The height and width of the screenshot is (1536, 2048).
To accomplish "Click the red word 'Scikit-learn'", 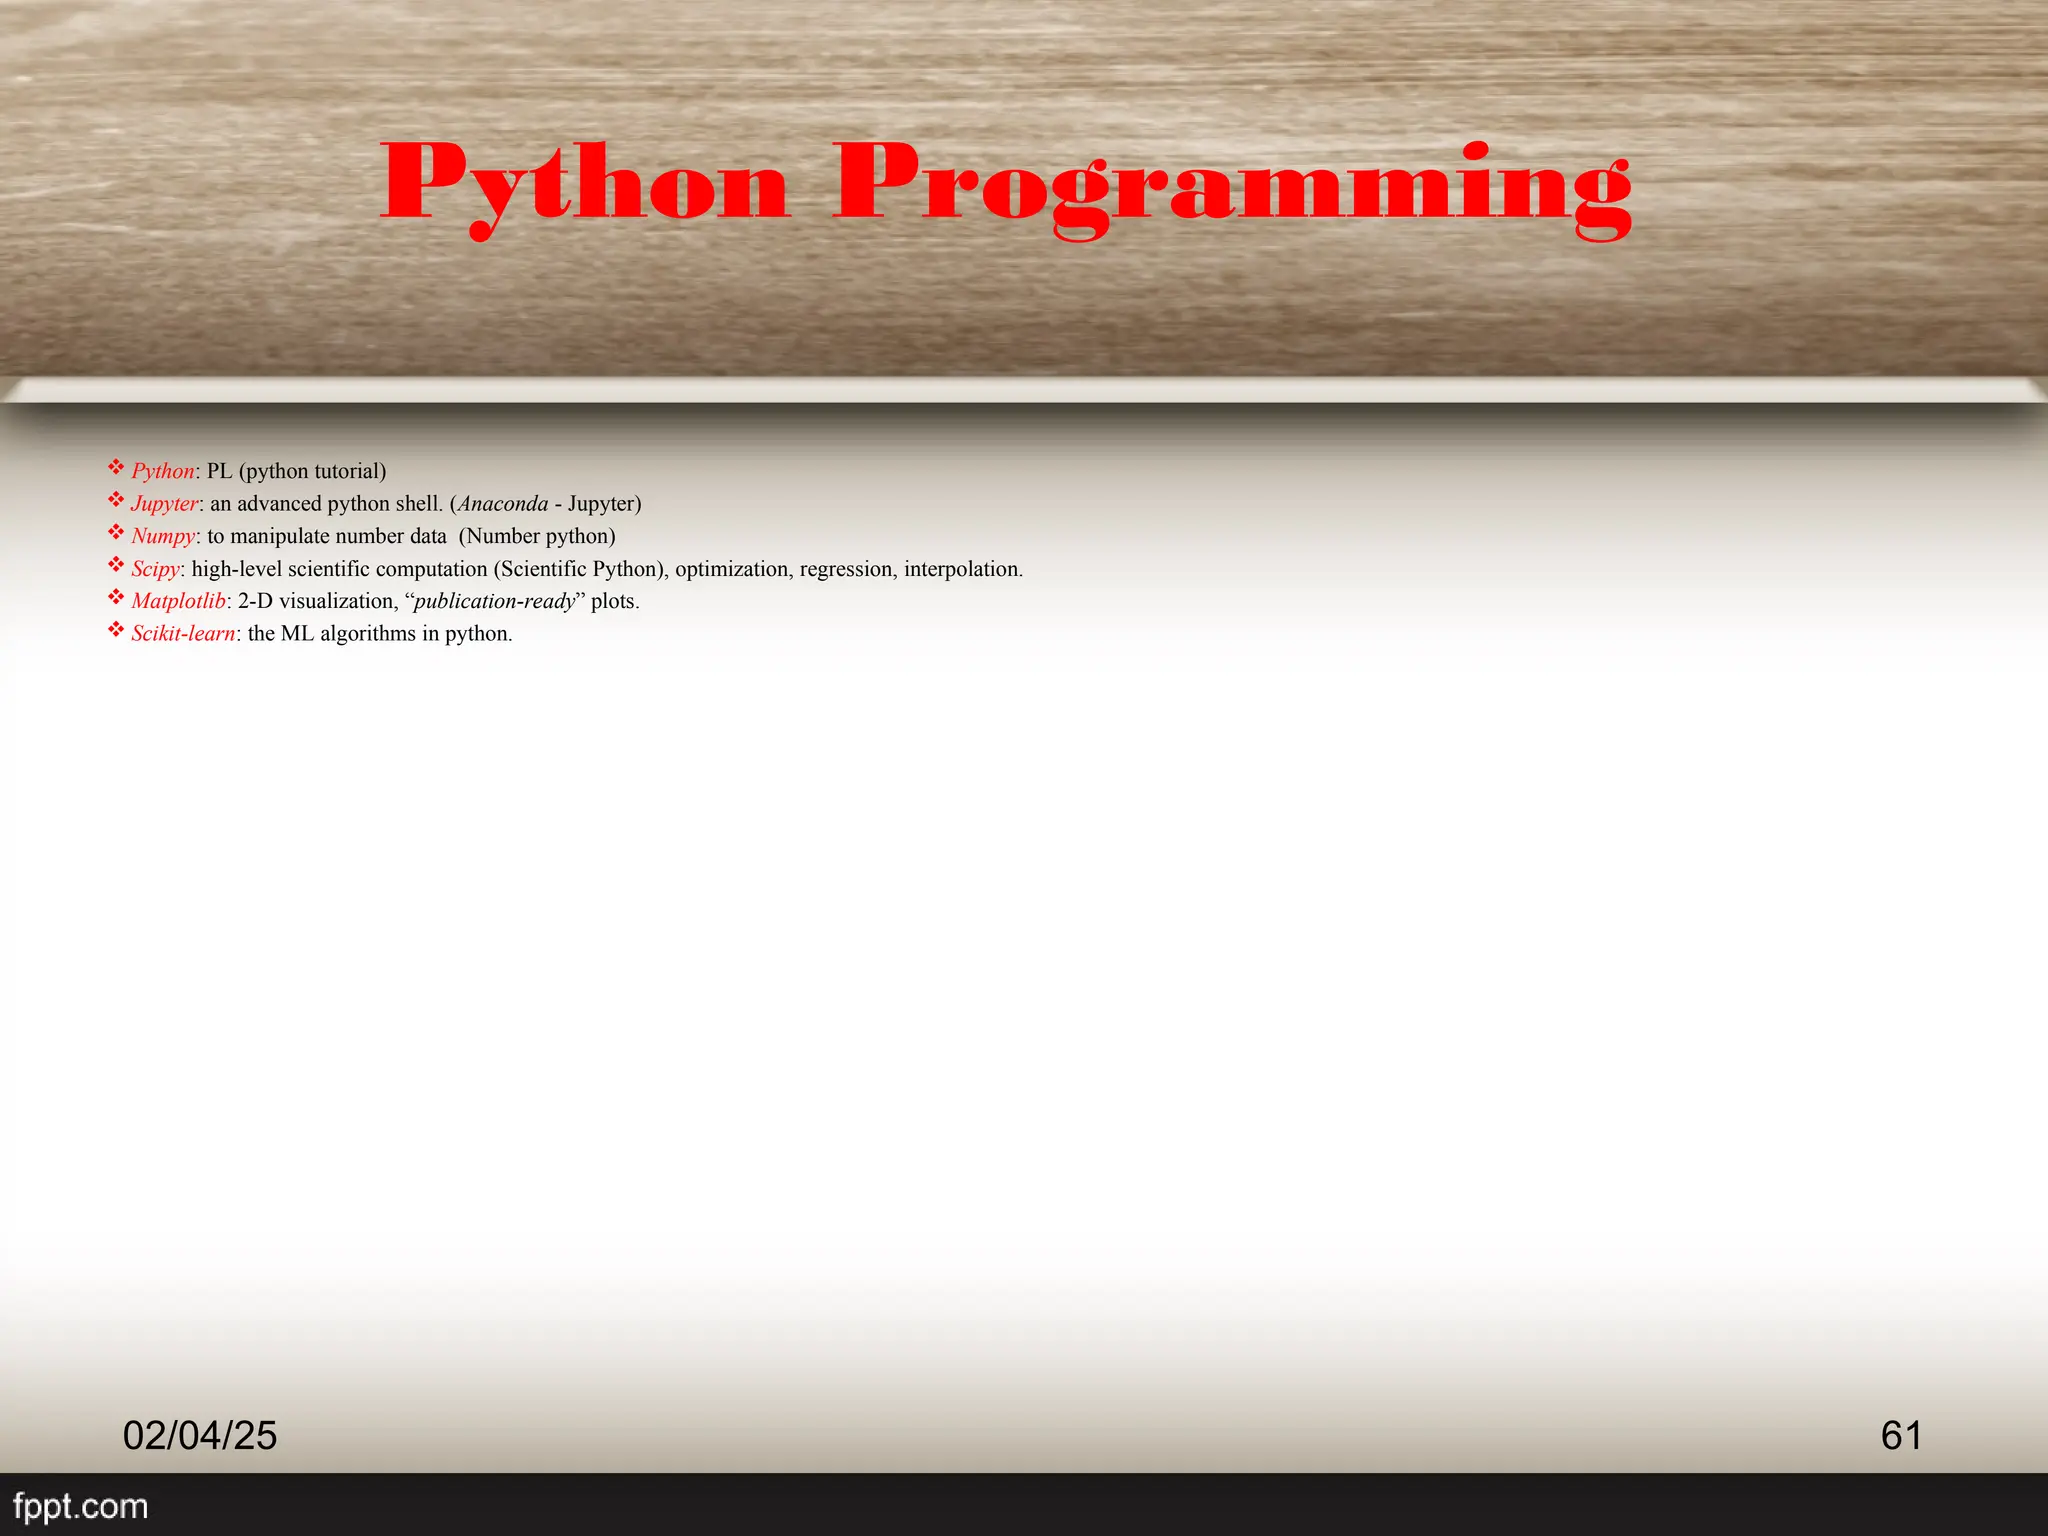I will 183,634.
